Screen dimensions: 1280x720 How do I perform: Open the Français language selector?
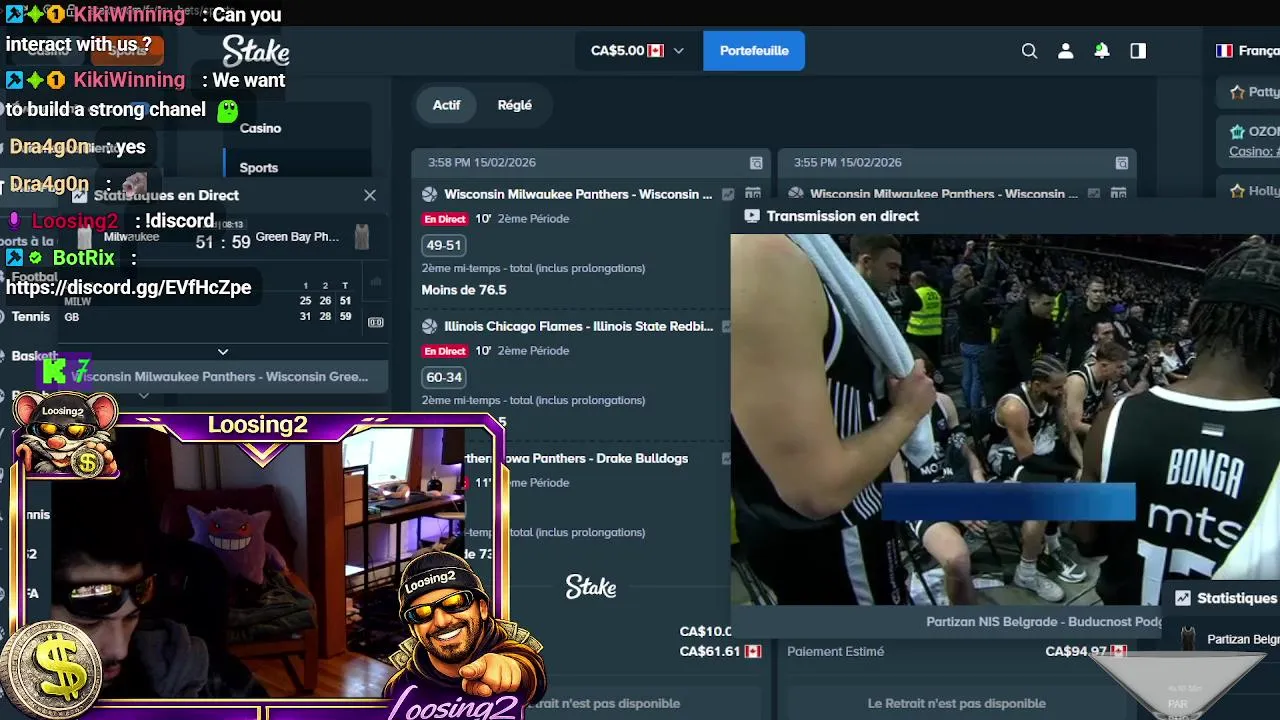1248,51
